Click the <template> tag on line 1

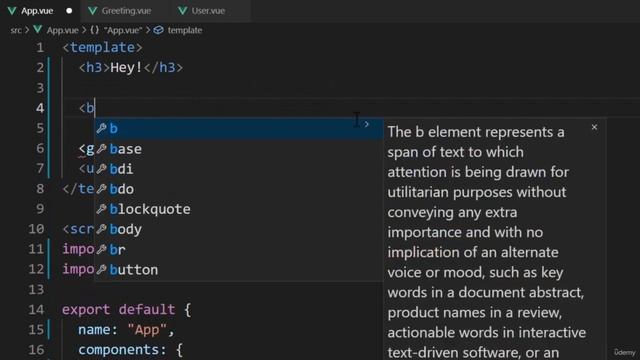click(x=102, y=48)
